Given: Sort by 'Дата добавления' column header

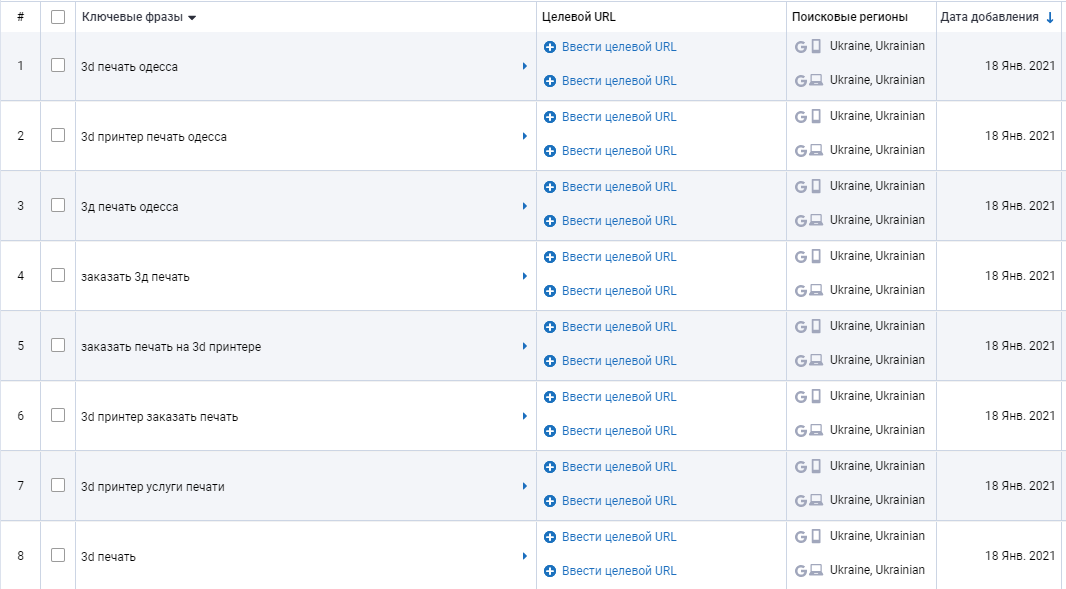Looking at the screenshot, I should tap(996, 17).
